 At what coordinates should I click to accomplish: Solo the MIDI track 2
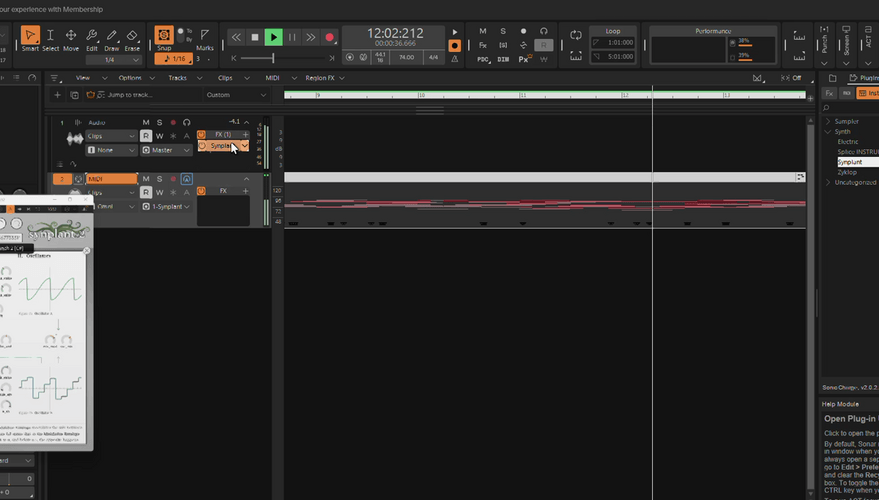coord(159,179)
